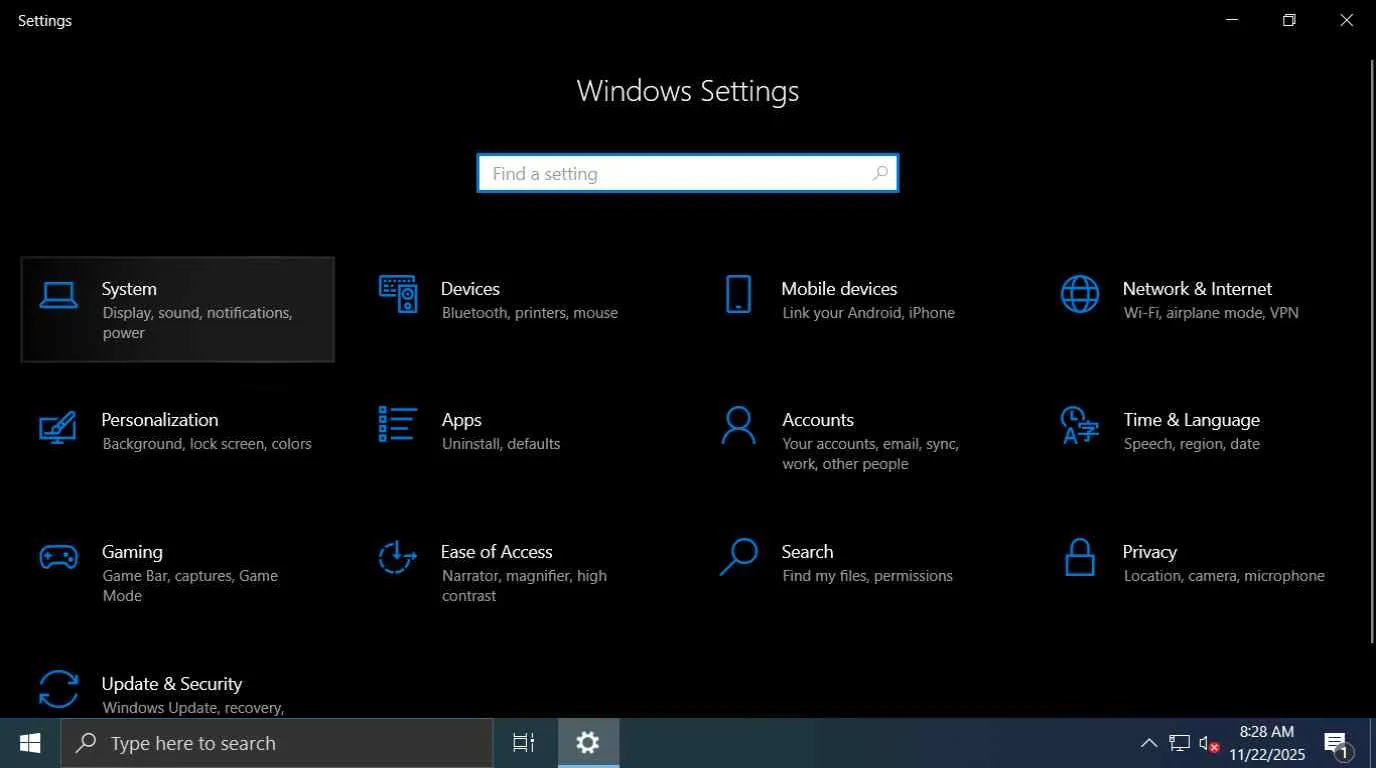Viewport: 1376px width, 768px height.
Task: Open the Windows Start menu
Action: coord(30,743)
